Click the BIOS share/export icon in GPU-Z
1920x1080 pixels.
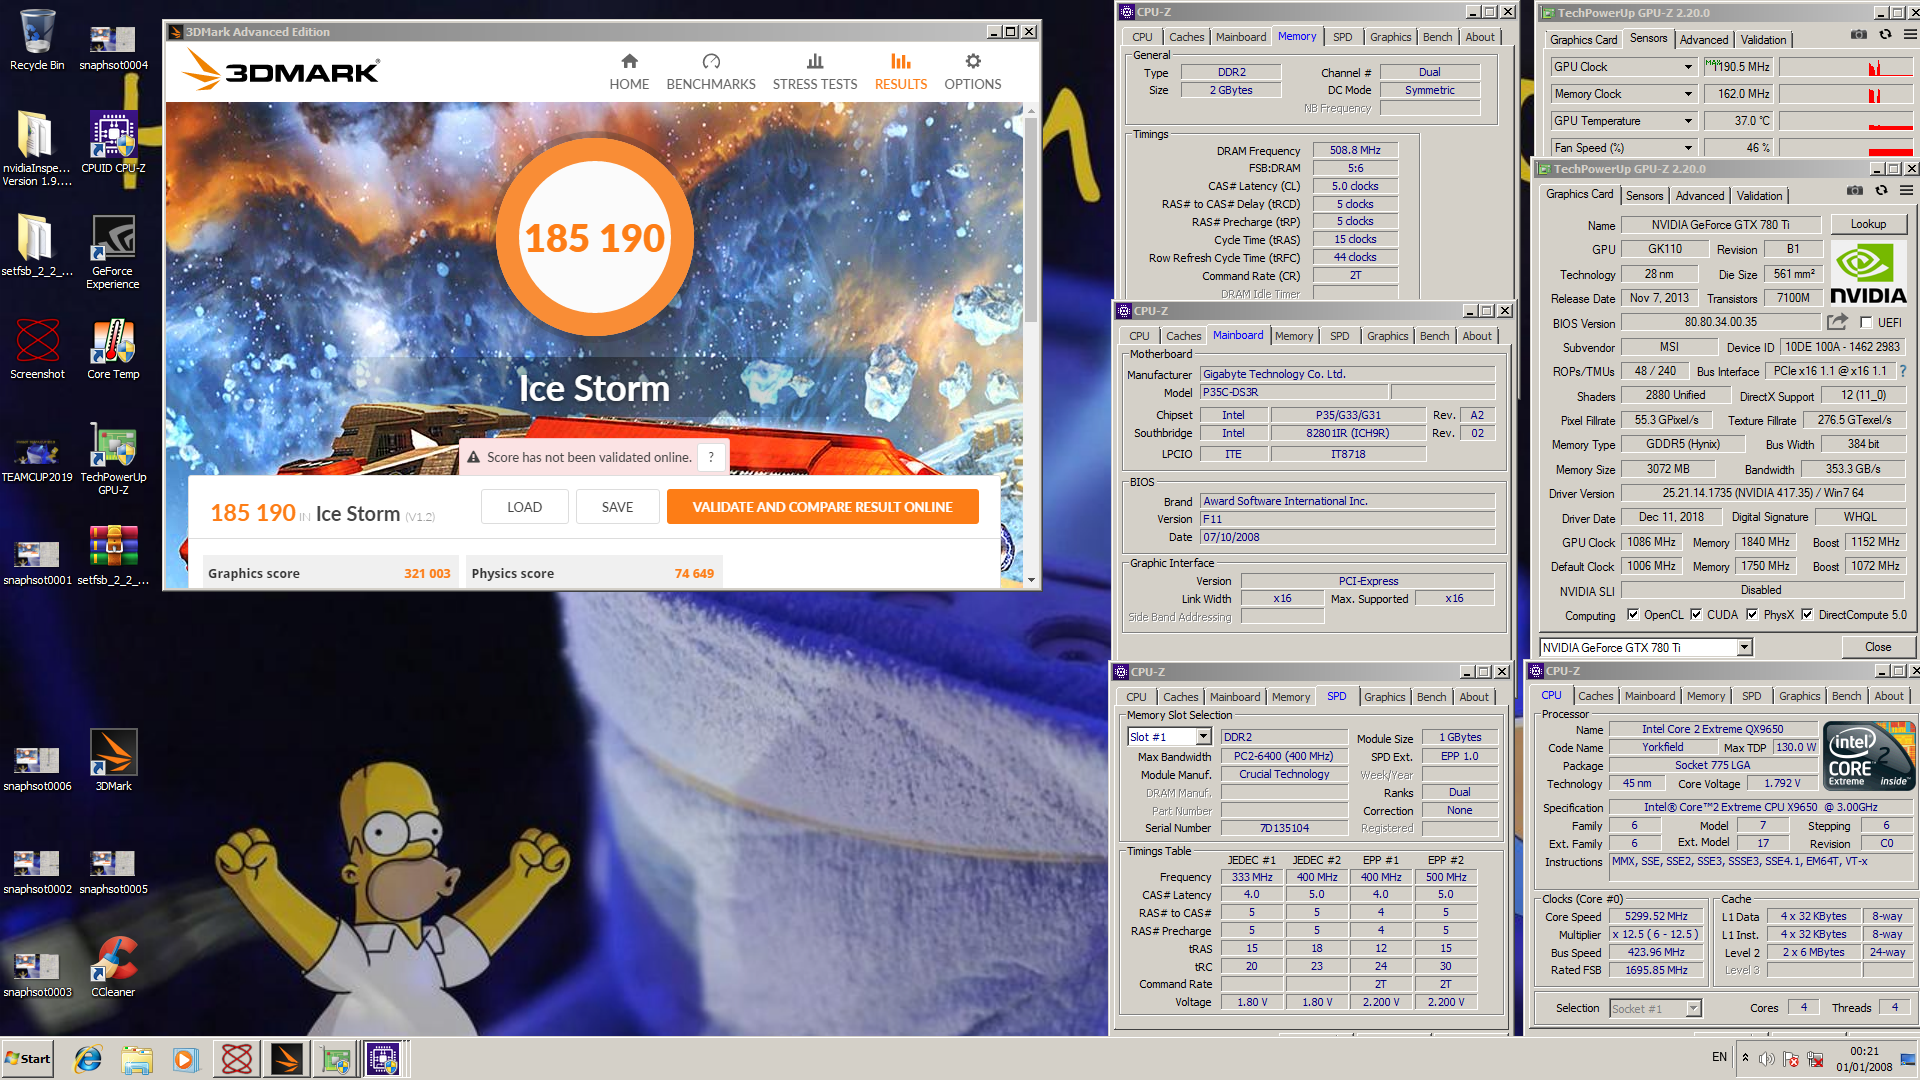tap(1837, 322)
